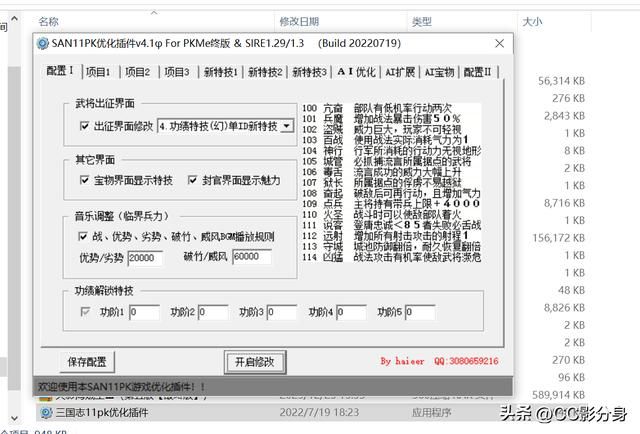Switch to the 配置 I tab

tap(60, 71)
